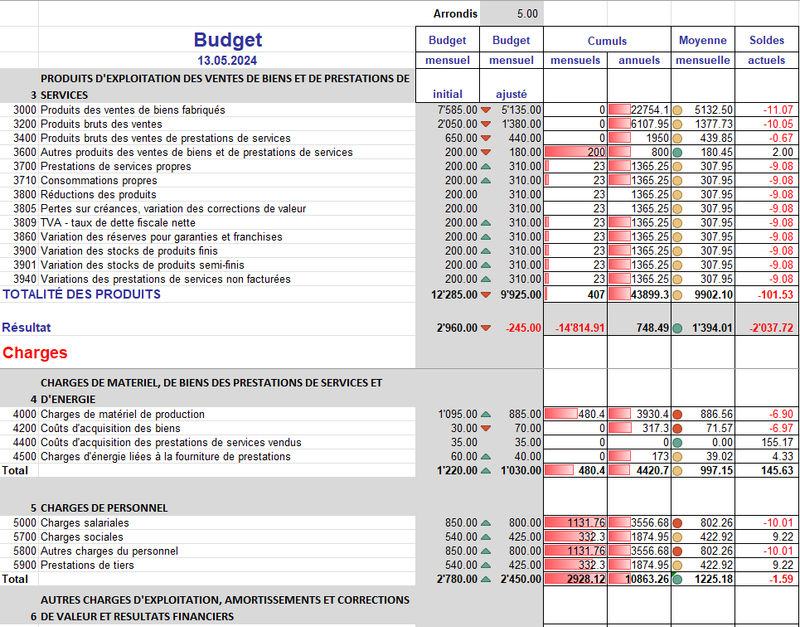
Task: Select the Cumuls column header
Action: [607, 40]
